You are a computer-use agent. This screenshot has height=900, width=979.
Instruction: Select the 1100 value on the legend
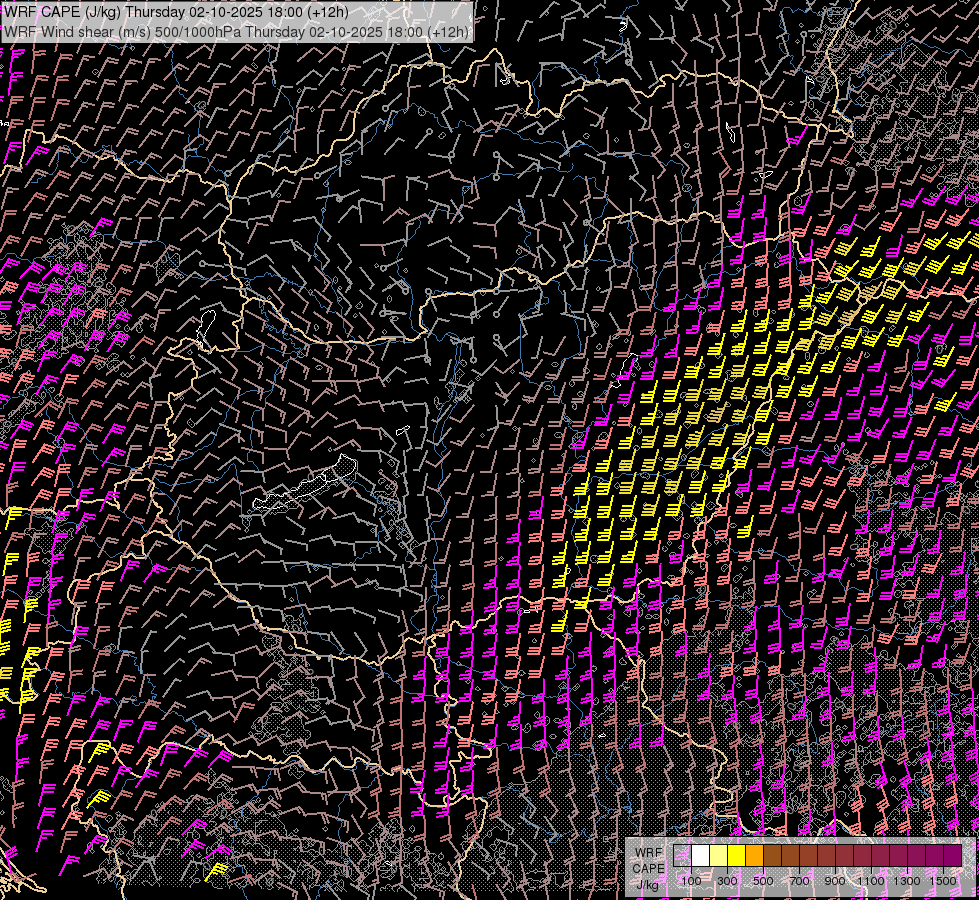tap(870, 881)
